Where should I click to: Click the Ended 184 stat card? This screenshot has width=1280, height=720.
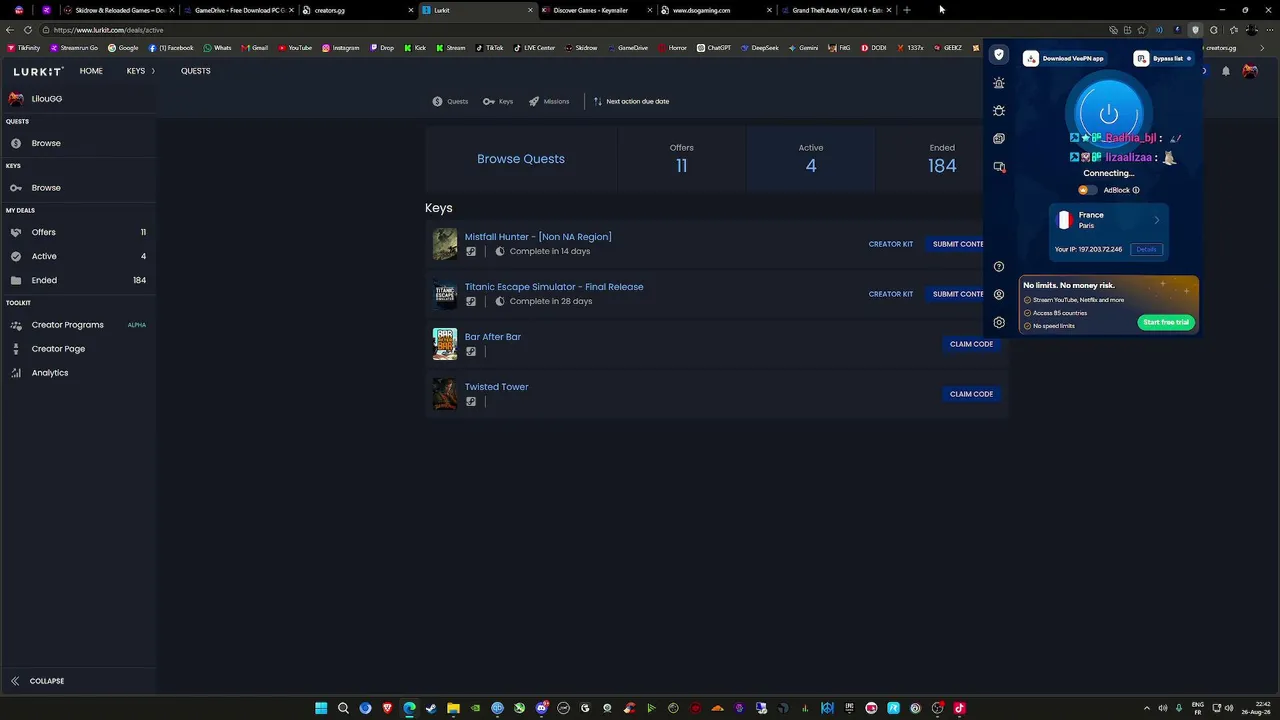coord(942,159)
